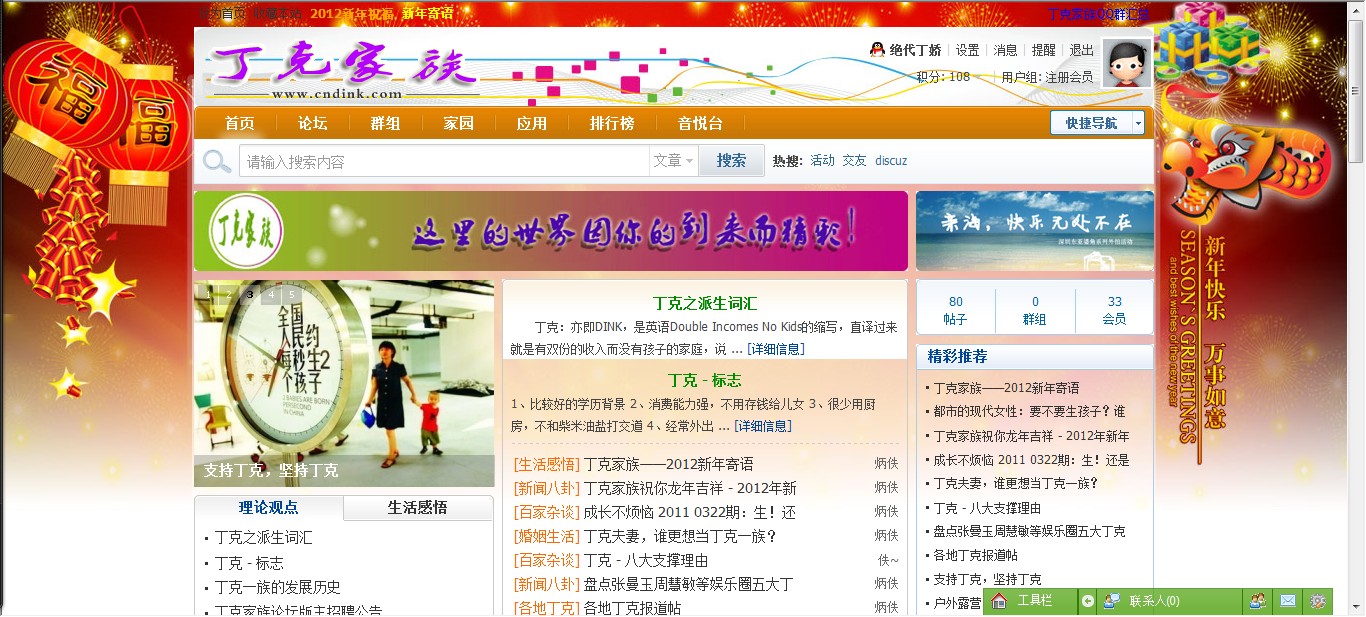Open 消息 in the user menu

pos(1005,50)
